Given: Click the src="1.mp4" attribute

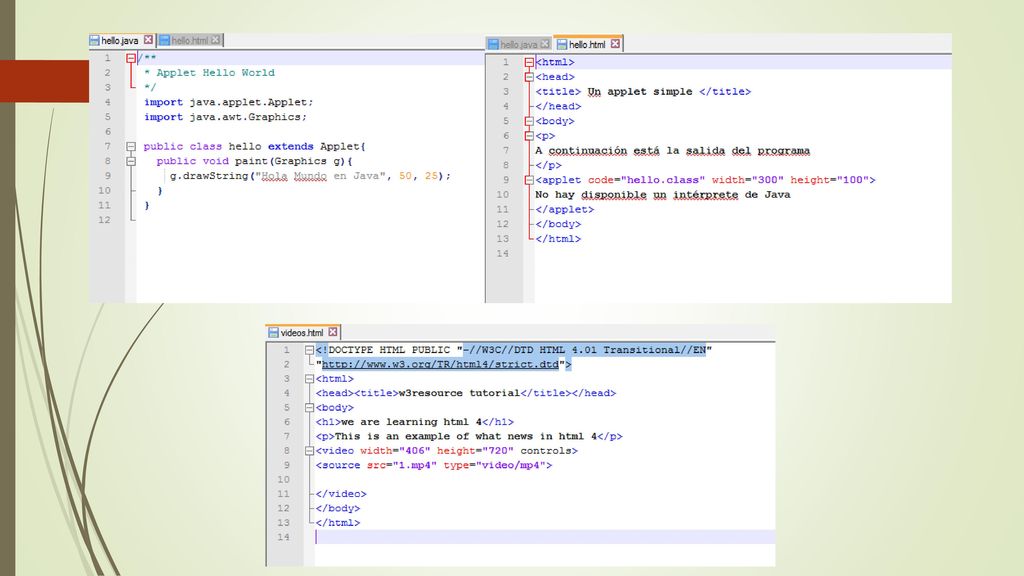Looking at the screenshot, I should pos(402,465).
